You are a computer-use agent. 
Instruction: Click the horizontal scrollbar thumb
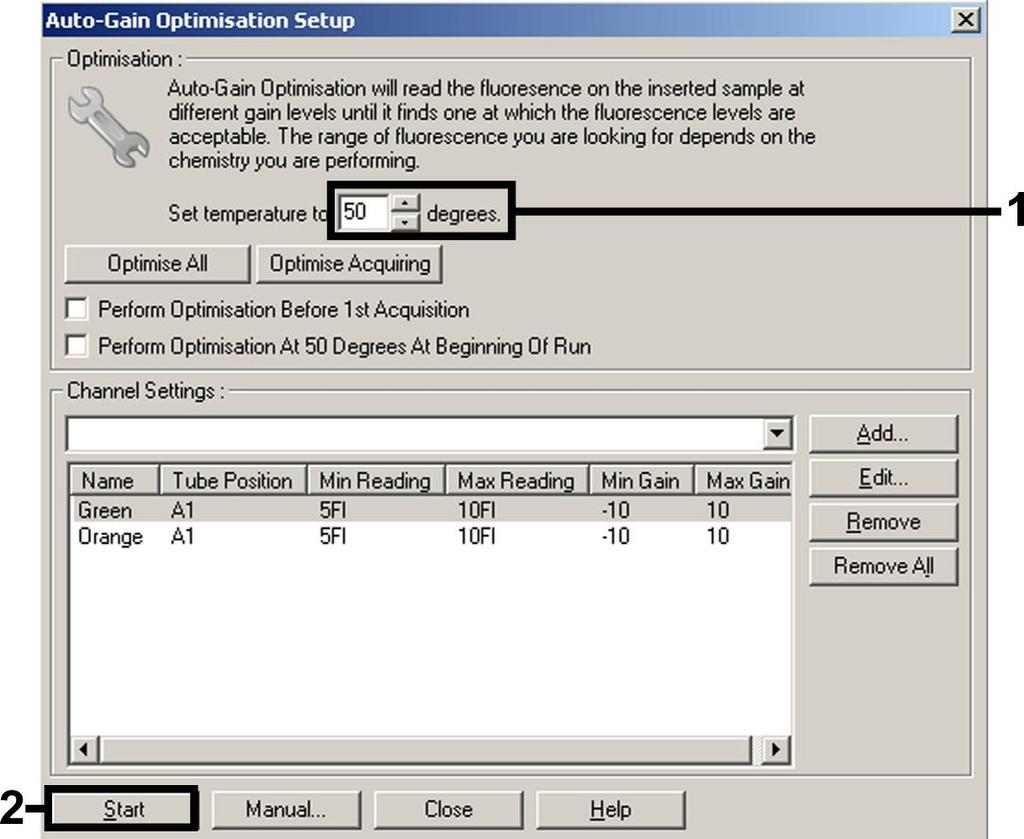(425, 749)
